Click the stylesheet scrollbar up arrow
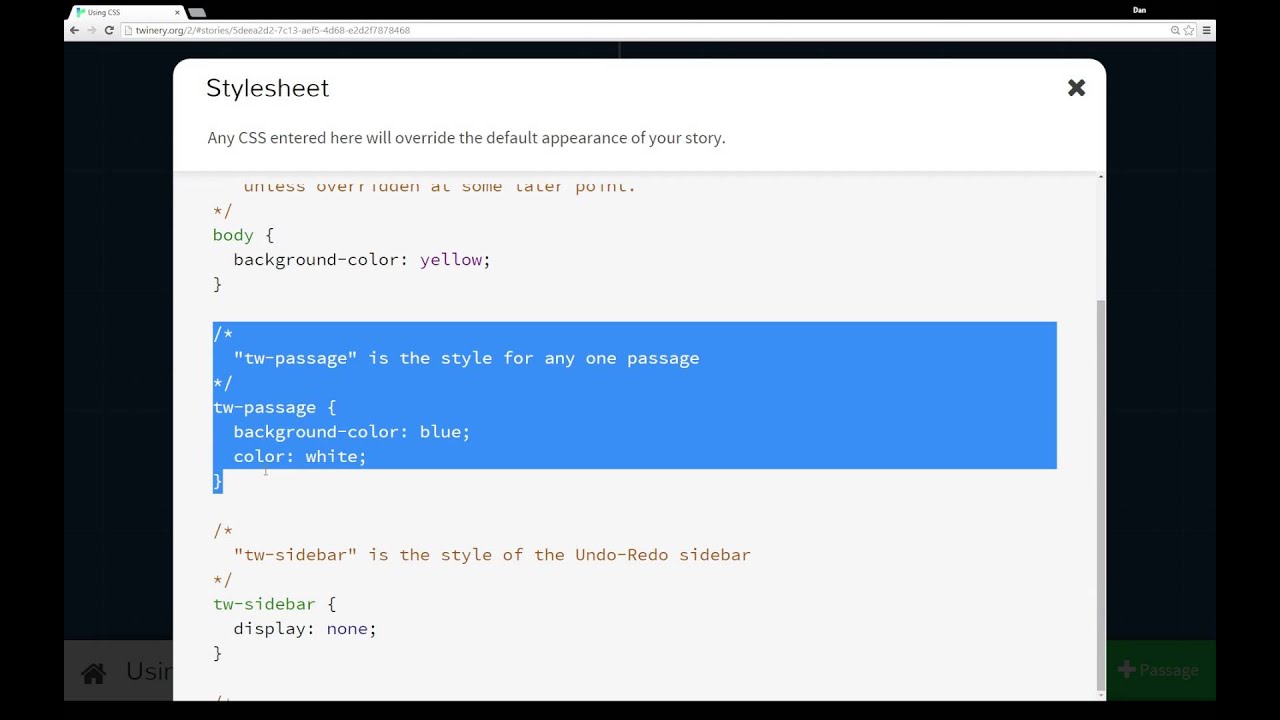Image resolution: width=1280 pixels, height=720 pixels. tap(1101, 177)
